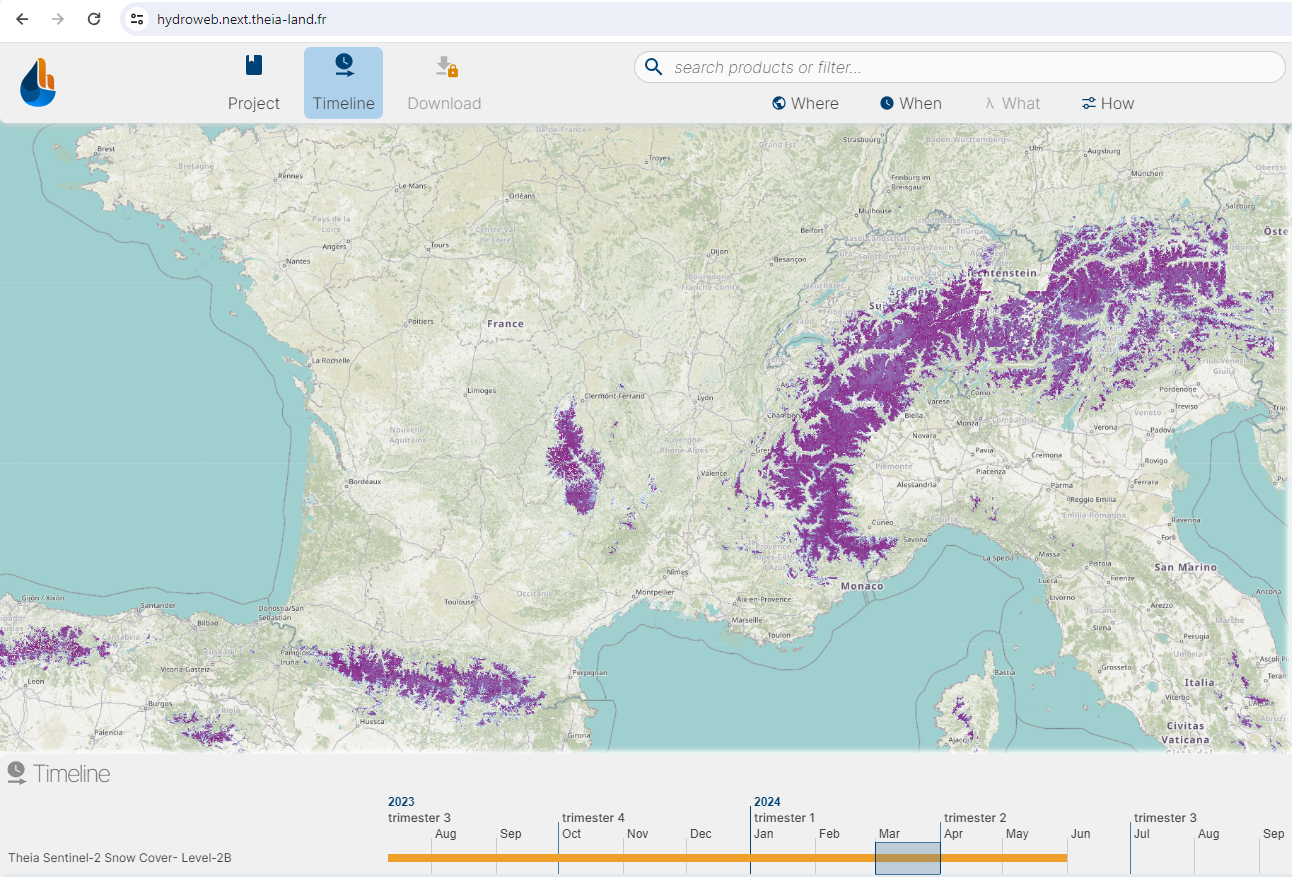1292x877 pixels.
Task: Select Theia Sentinel-2 Snow Cover Level-2B label
Action: (x=120, y=858)
